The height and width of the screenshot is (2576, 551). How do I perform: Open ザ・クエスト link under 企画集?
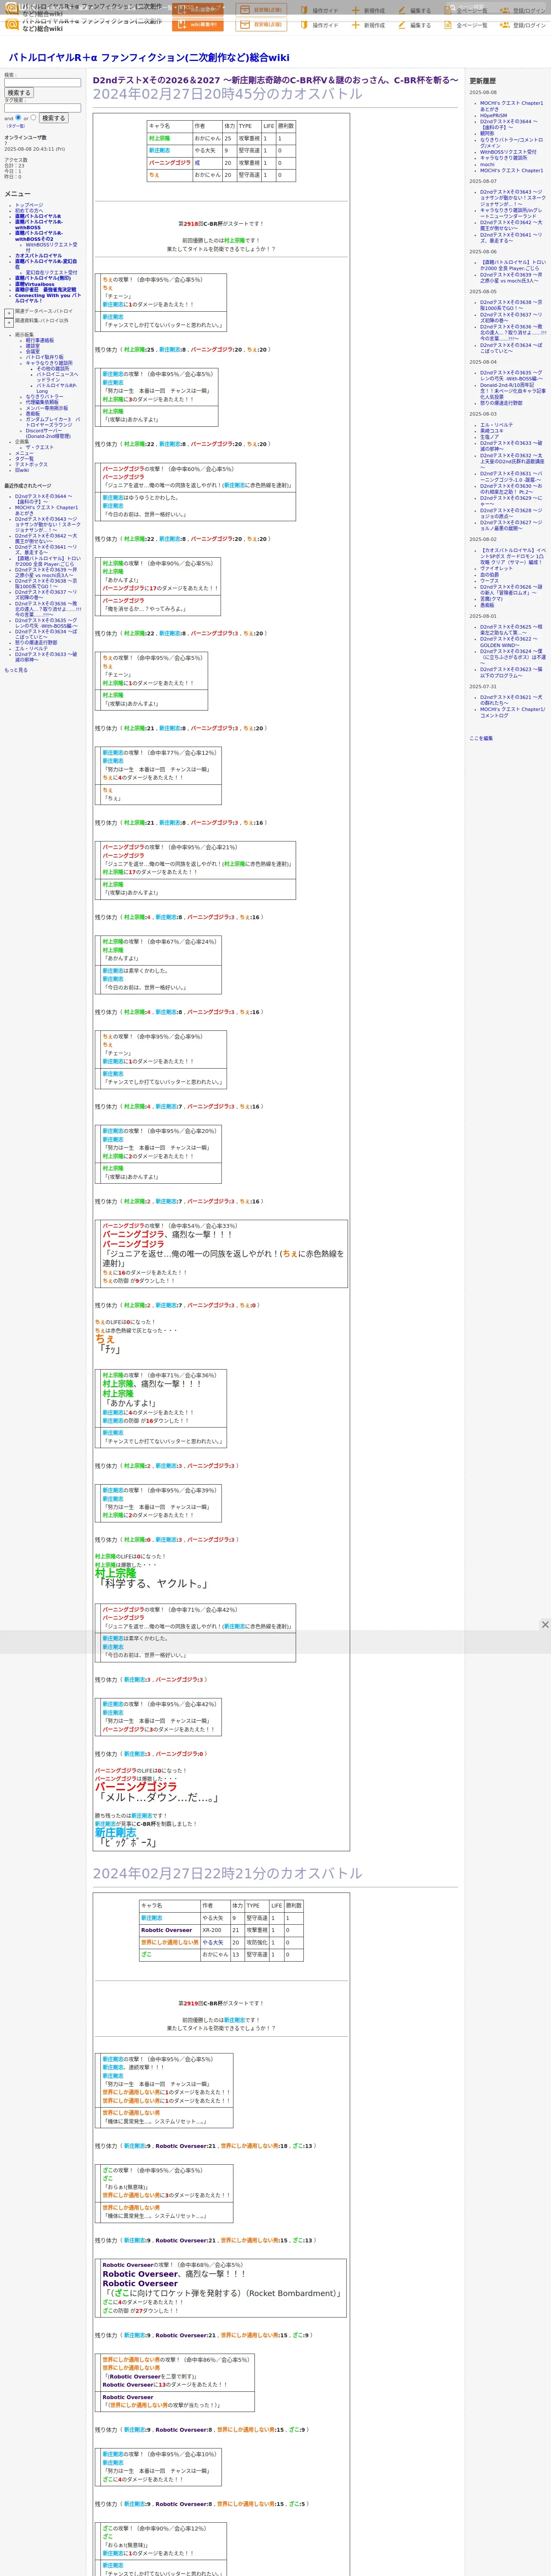pos(40,447)
